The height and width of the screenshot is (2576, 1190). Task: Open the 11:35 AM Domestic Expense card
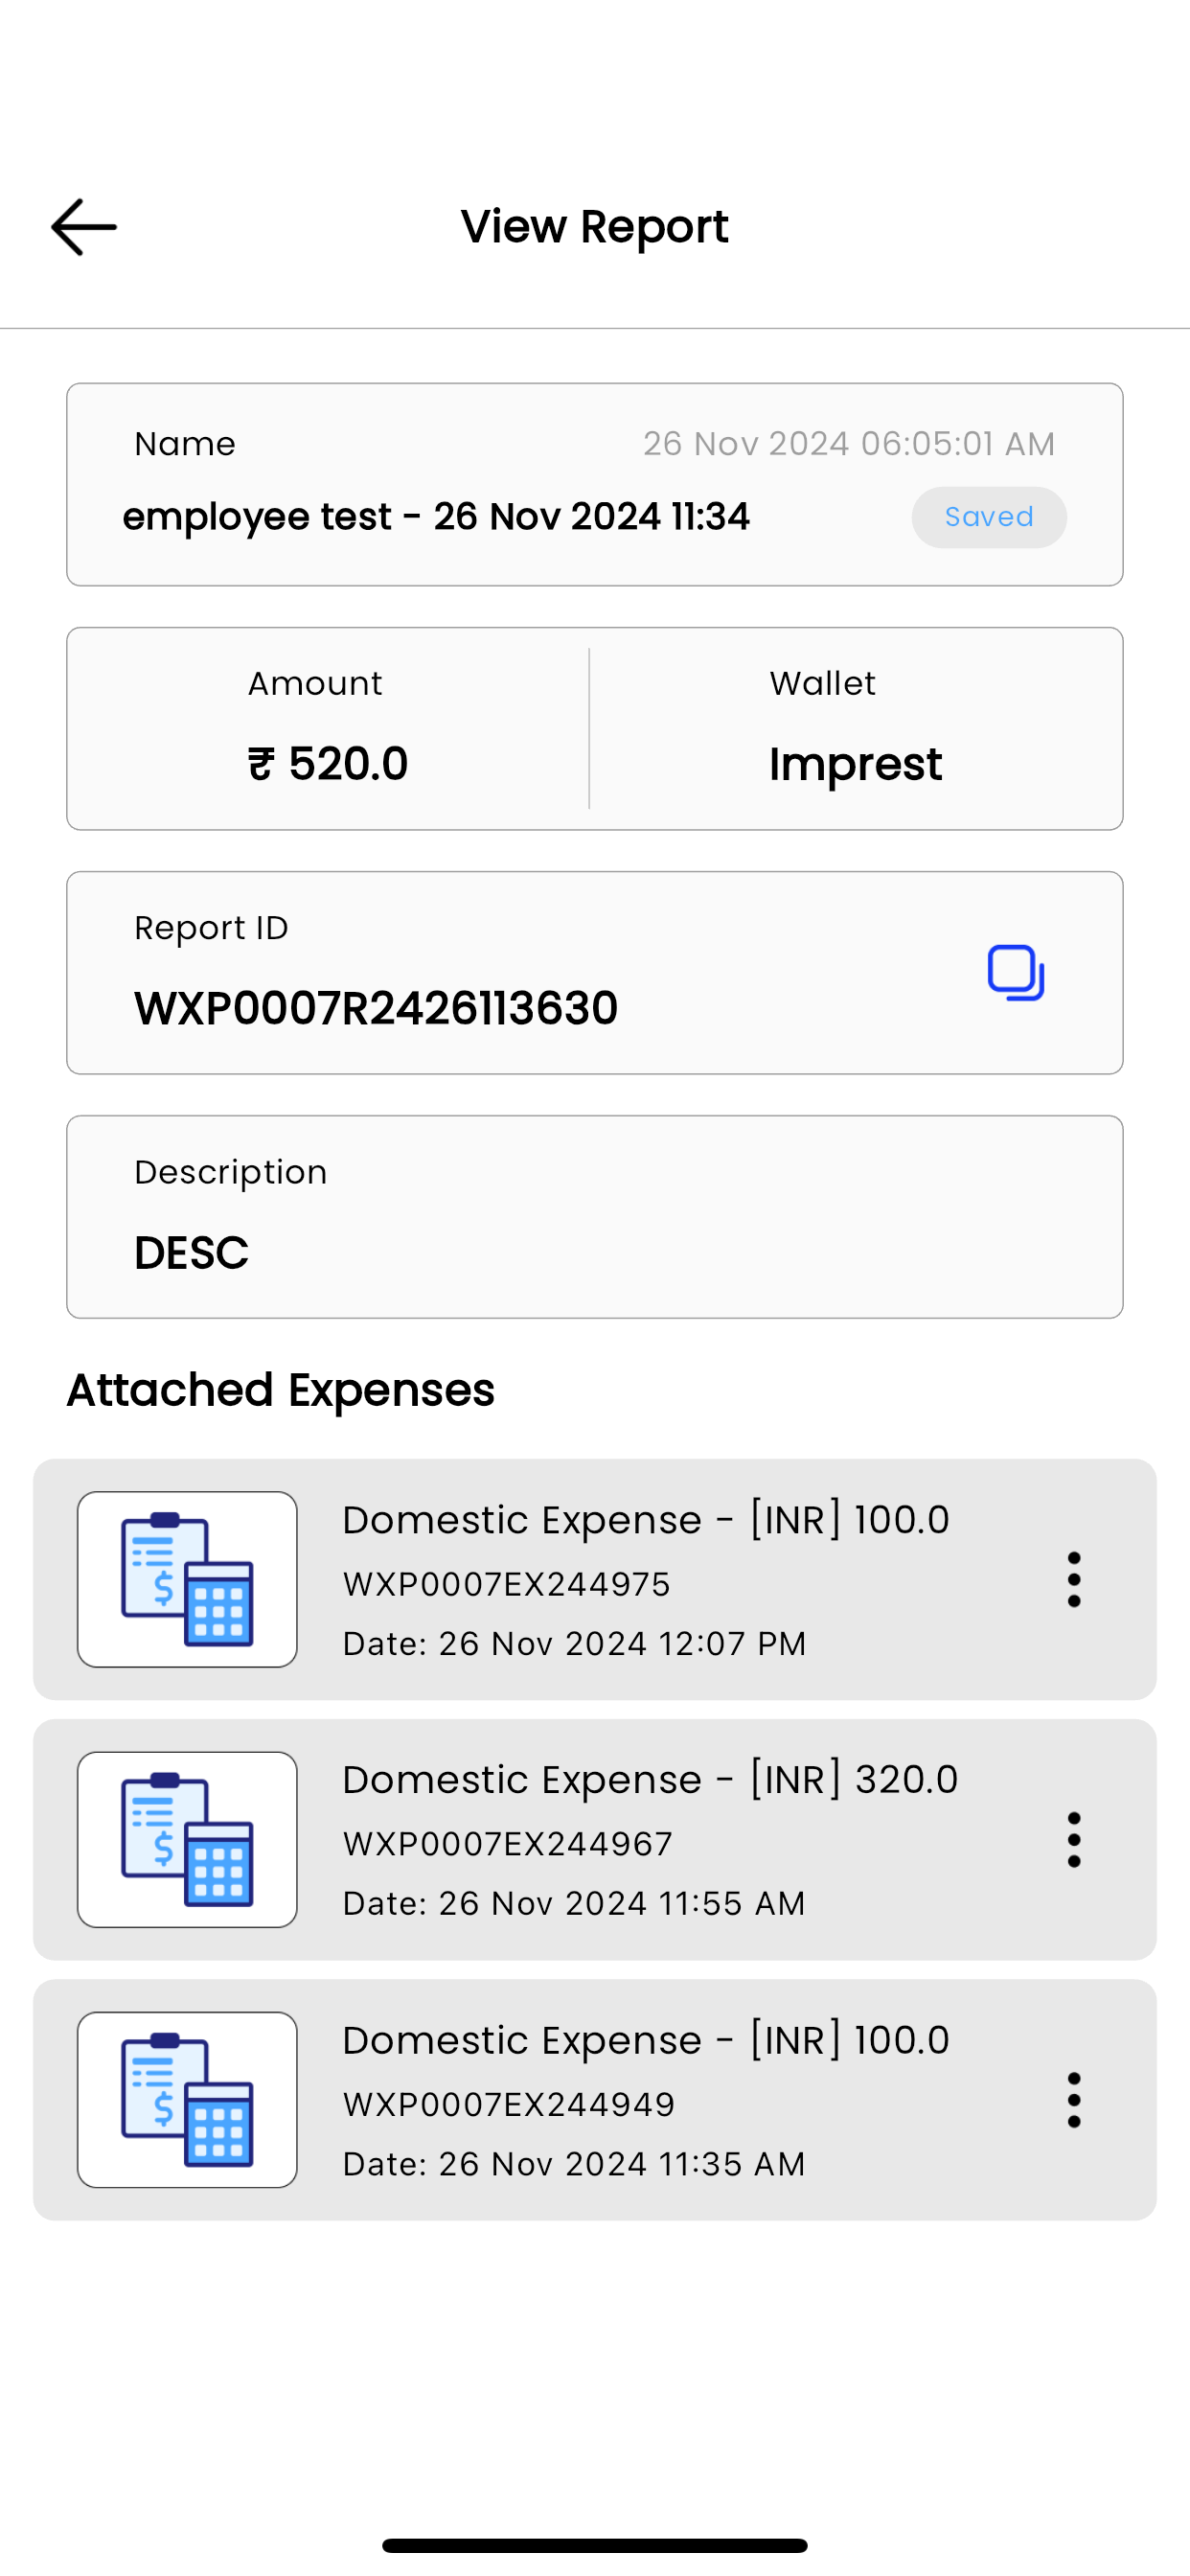point(595,2099)
